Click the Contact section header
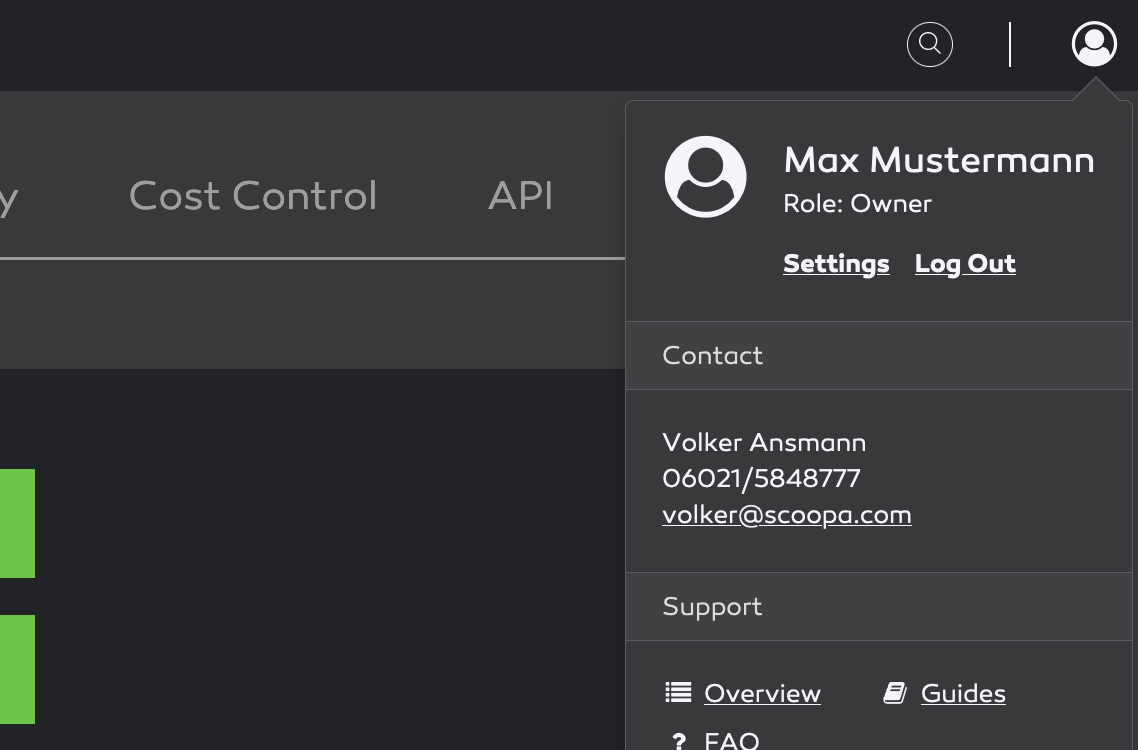 879,356
